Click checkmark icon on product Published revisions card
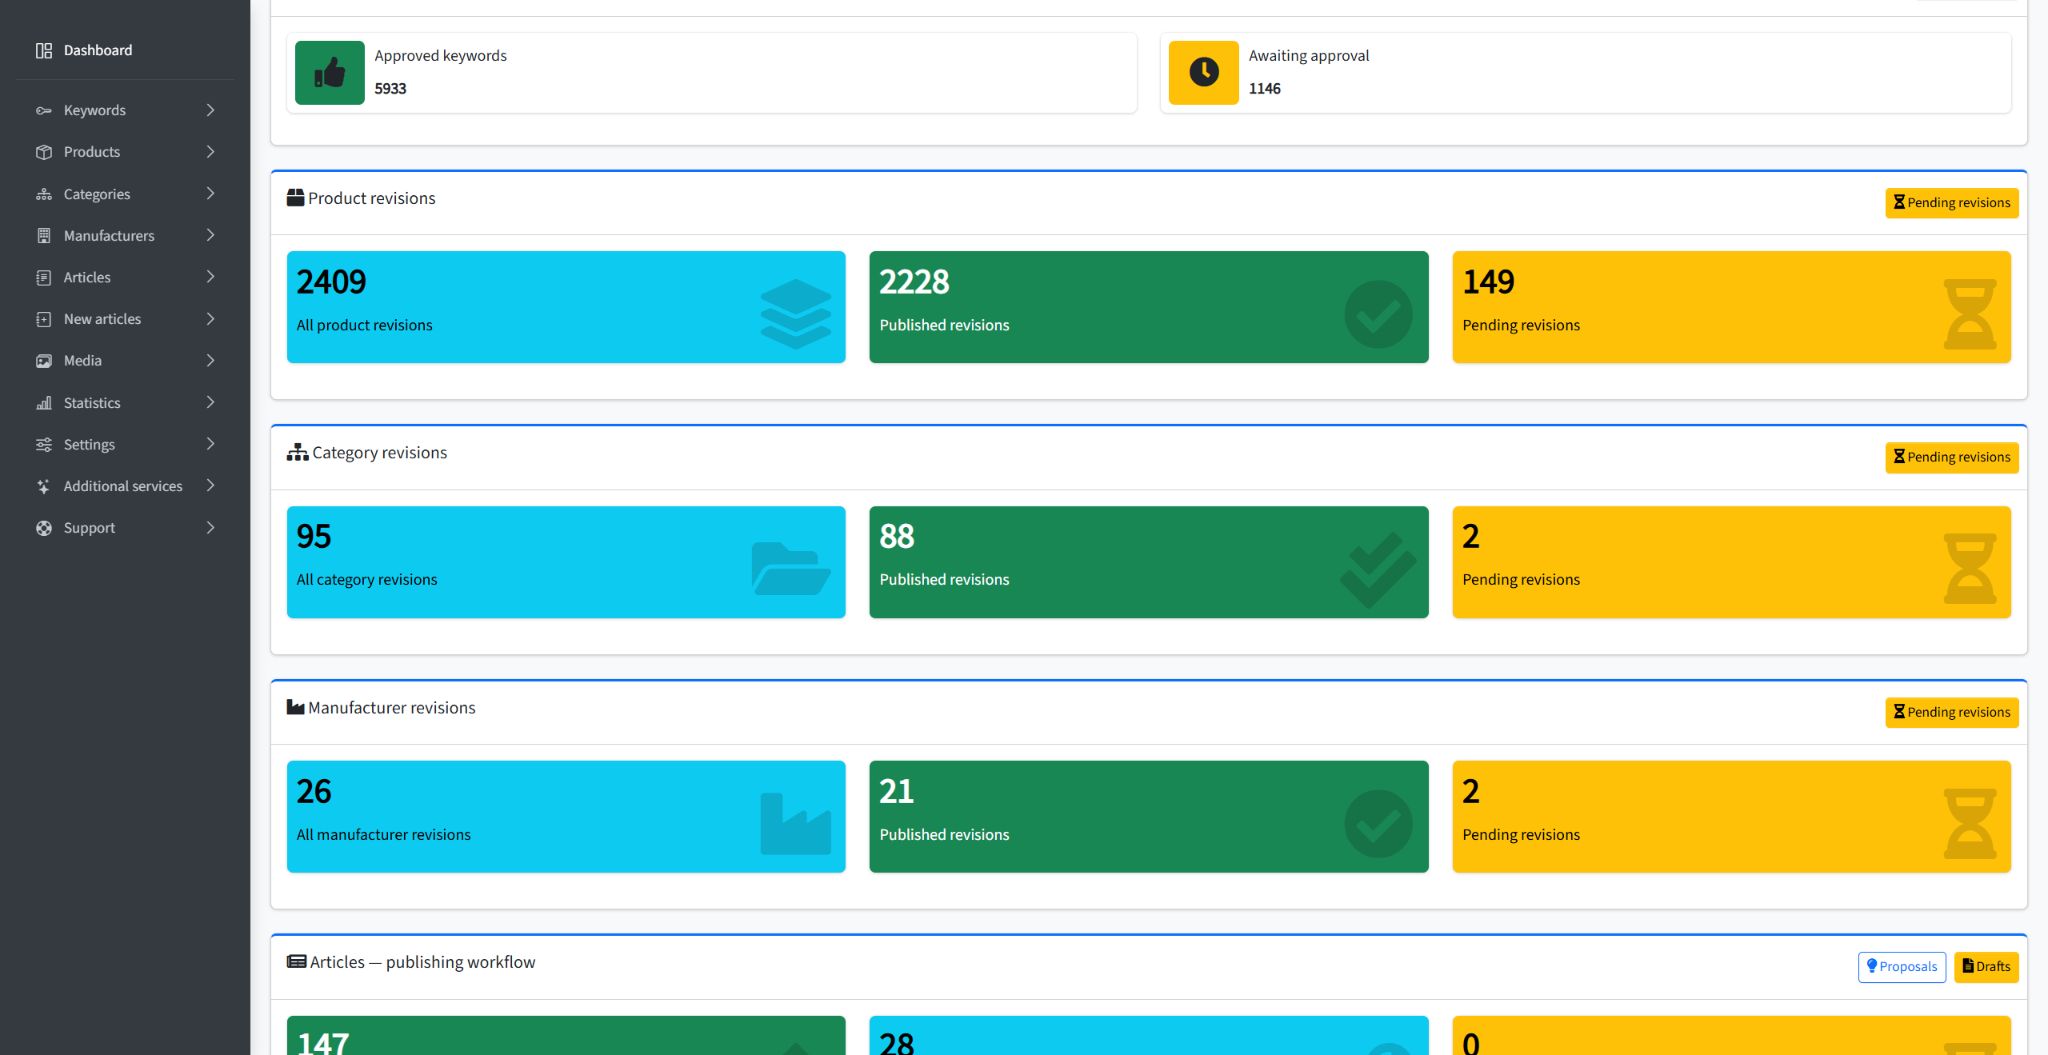Image resolution: width=2048 pixels, height=1055 pixels. pyautogui.click(x=1378, y=314)
